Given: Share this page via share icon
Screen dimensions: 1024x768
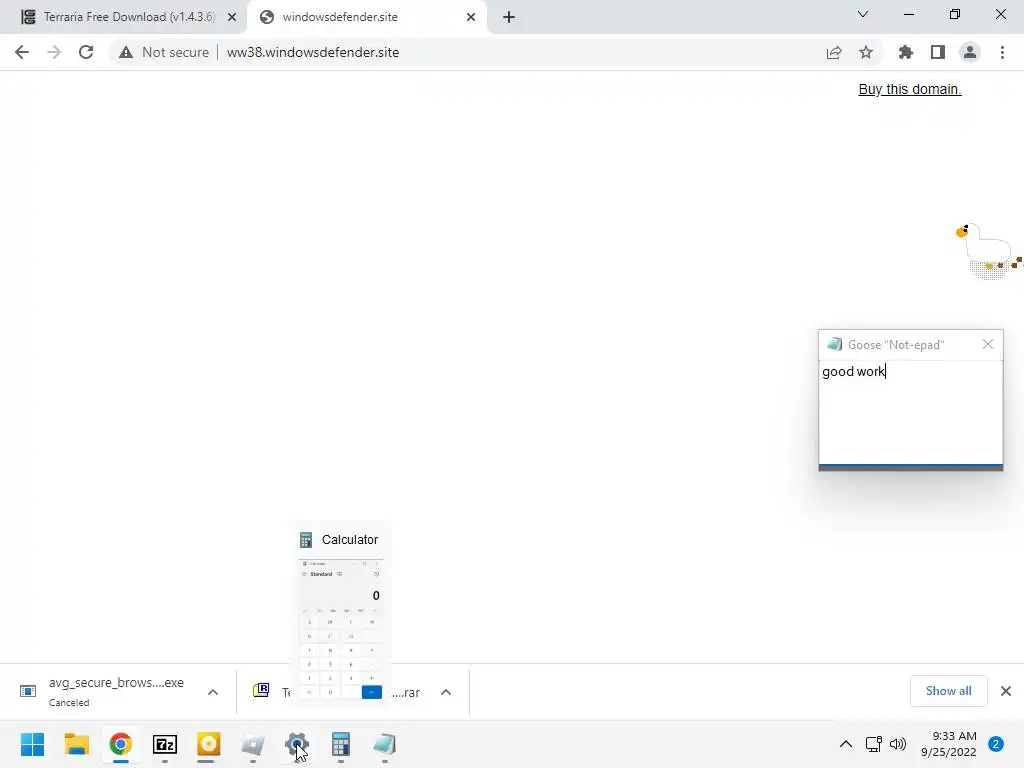Looking at the screenshot, I should click(833, 52).
